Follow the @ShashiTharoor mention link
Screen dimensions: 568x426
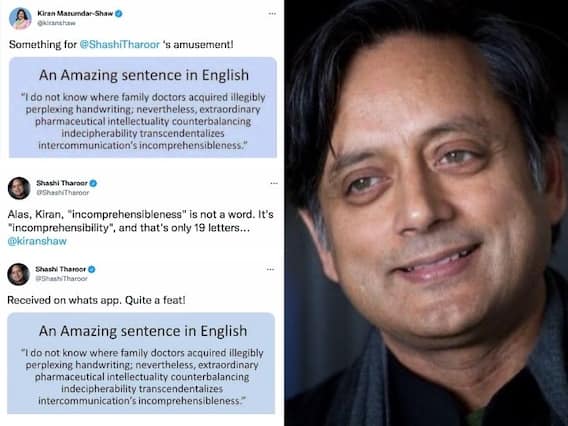[x=120, y=45]
